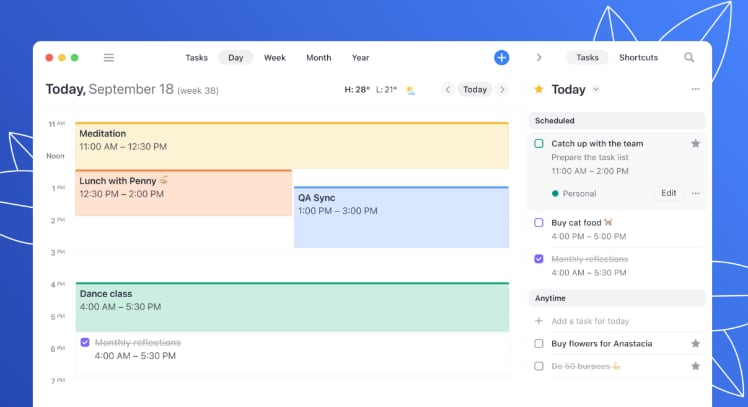
Task: Switch to the Week view tab
Action: pos(275,58)
